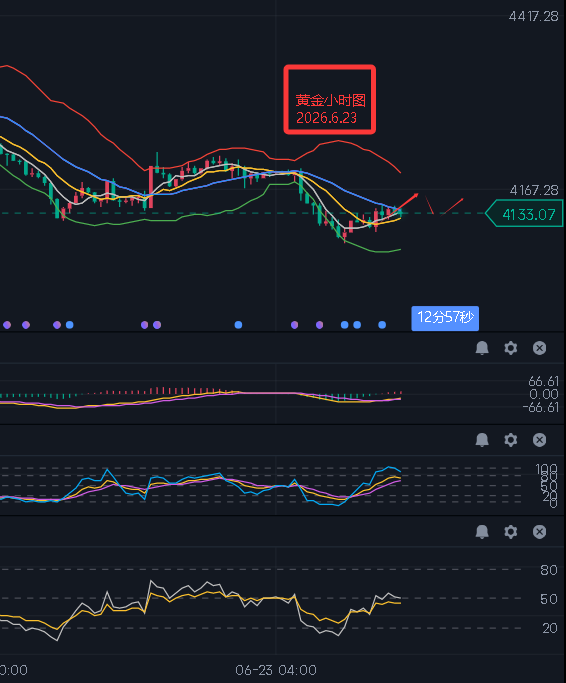The width and height of the screenshot is (566, 683).
Task: Click alert bell of the RSI 80/50/20 panel
Action: click(x=482, y=531)
